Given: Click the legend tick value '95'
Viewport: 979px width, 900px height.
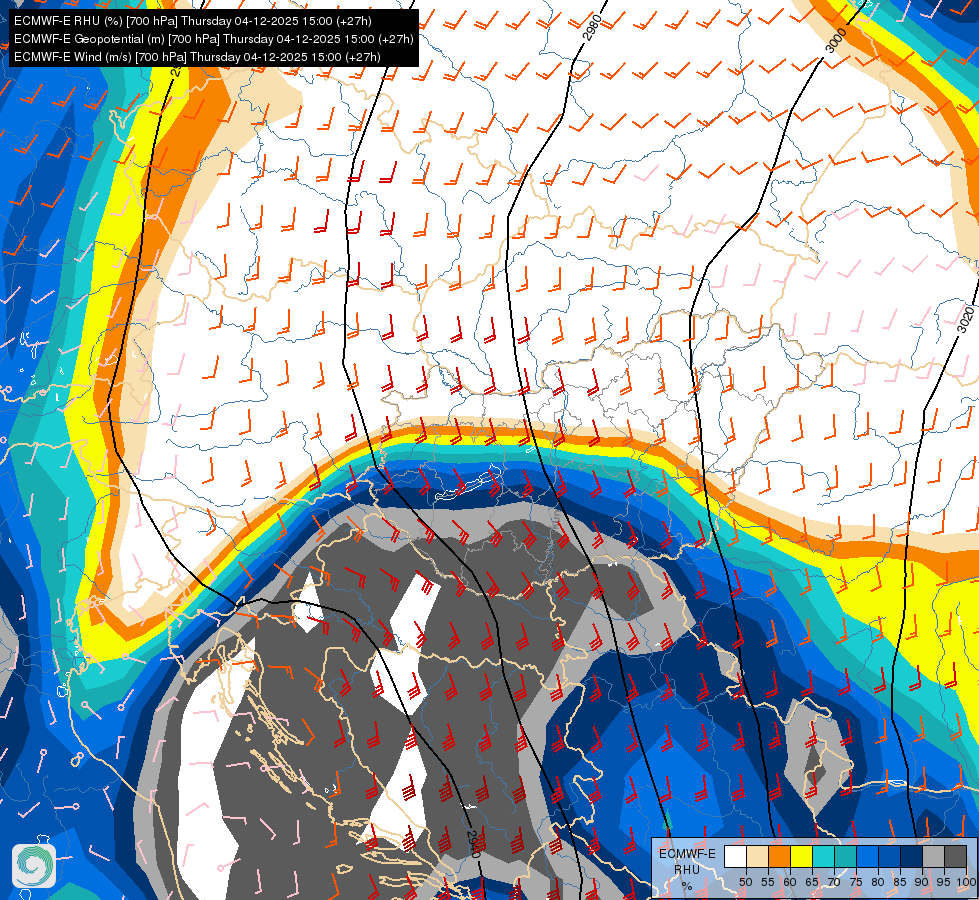Looking at the screenshot, I should (x=944, y=882).
